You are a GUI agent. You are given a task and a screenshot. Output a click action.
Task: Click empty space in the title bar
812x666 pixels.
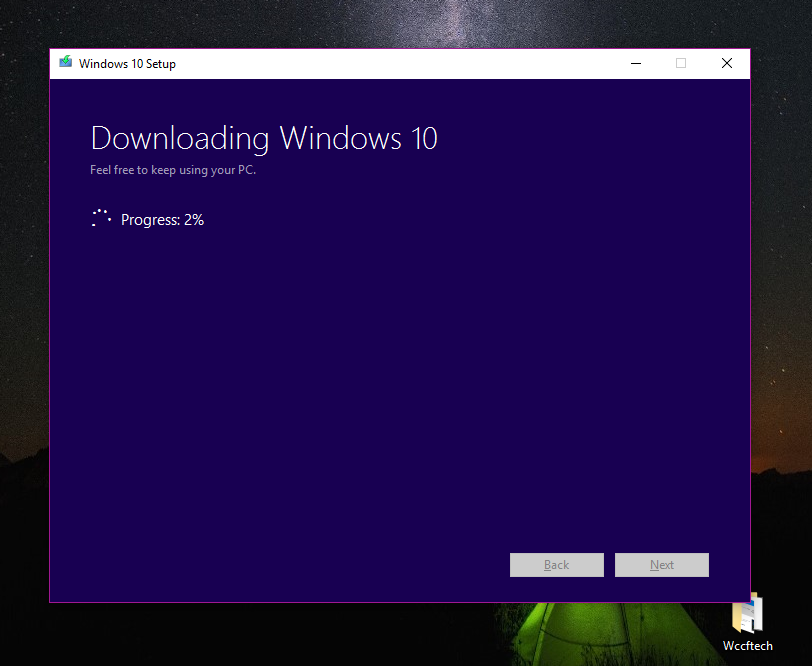tap(400, 63)
